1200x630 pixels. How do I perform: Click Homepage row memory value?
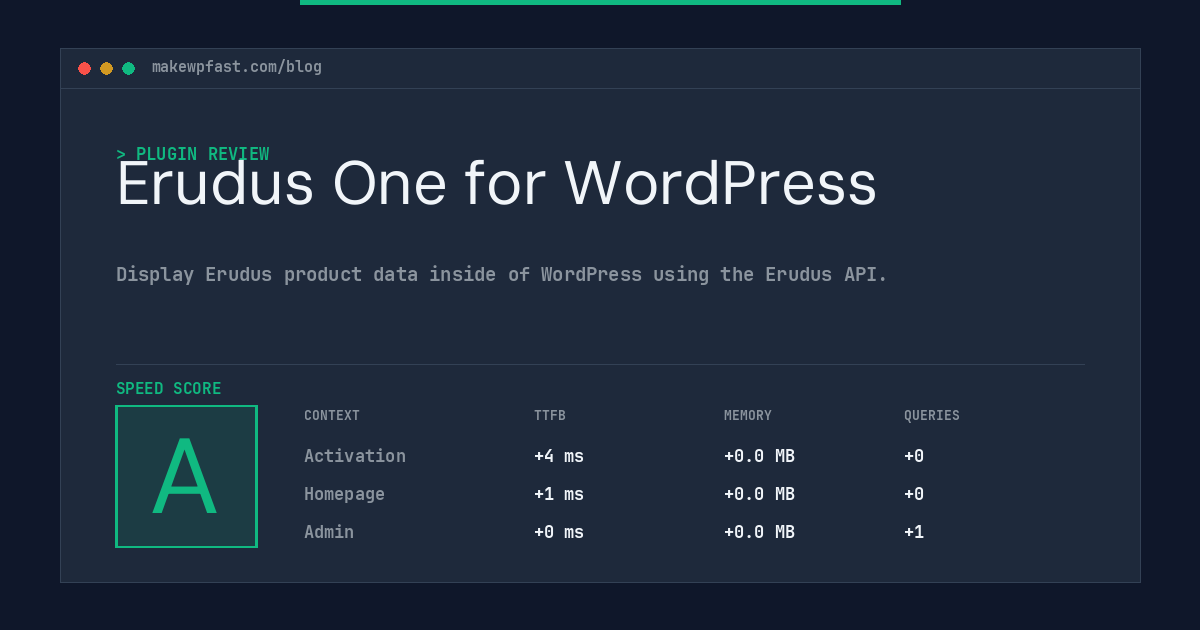759,494
